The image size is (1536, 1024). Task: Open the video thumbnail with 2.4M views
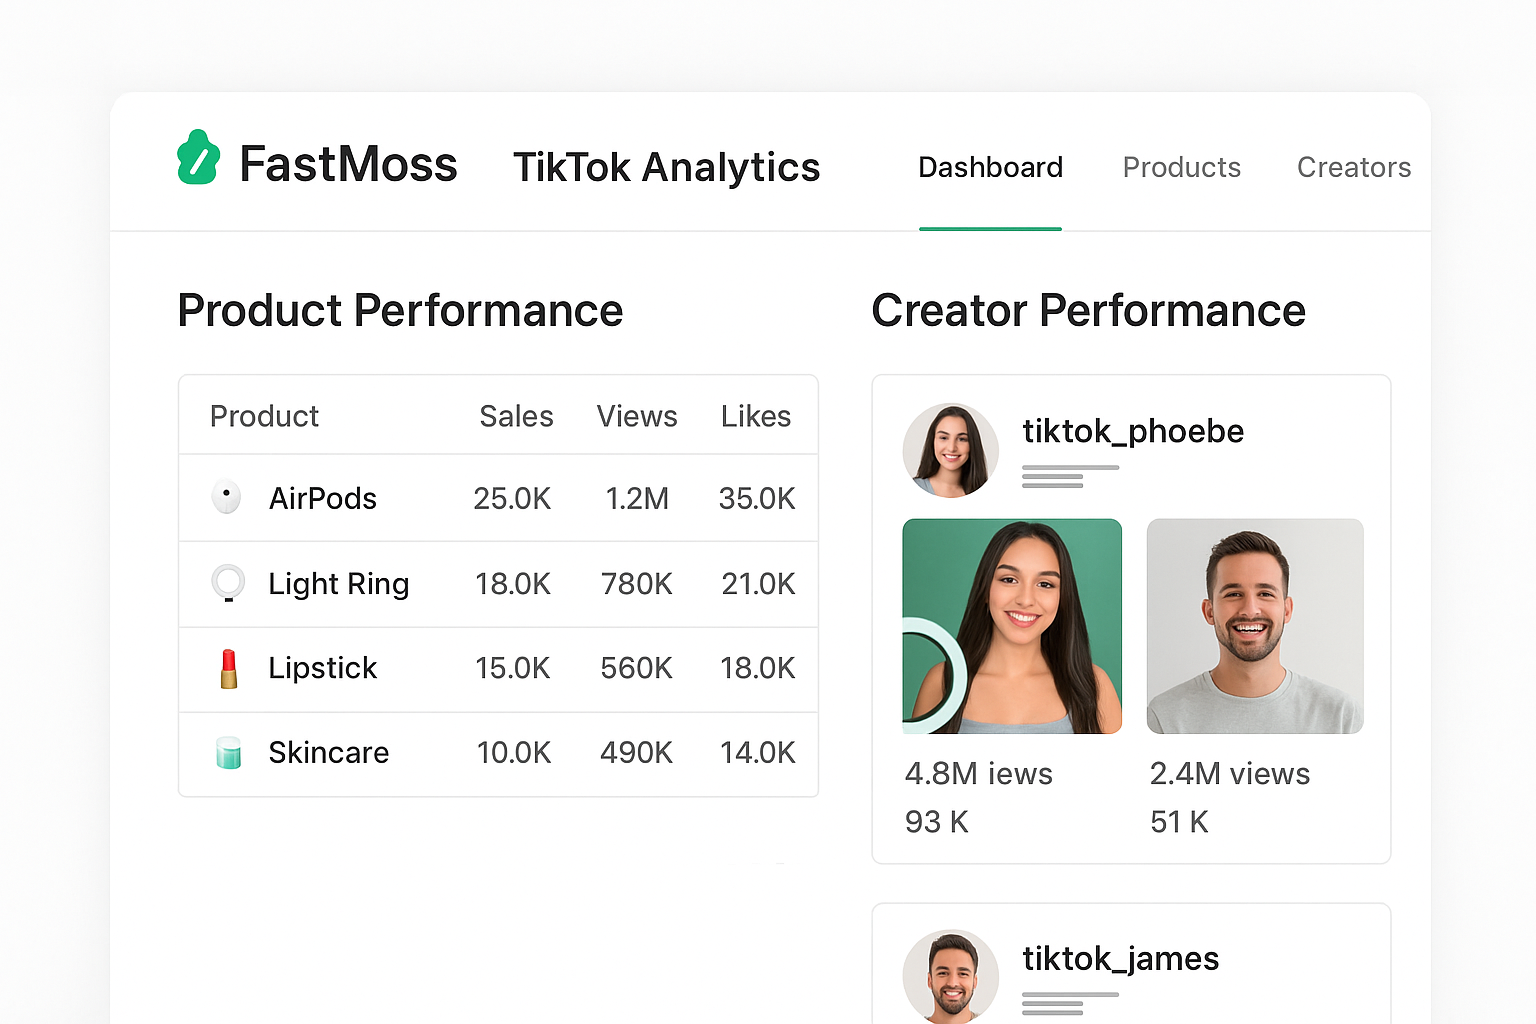tap(1255, 626)
